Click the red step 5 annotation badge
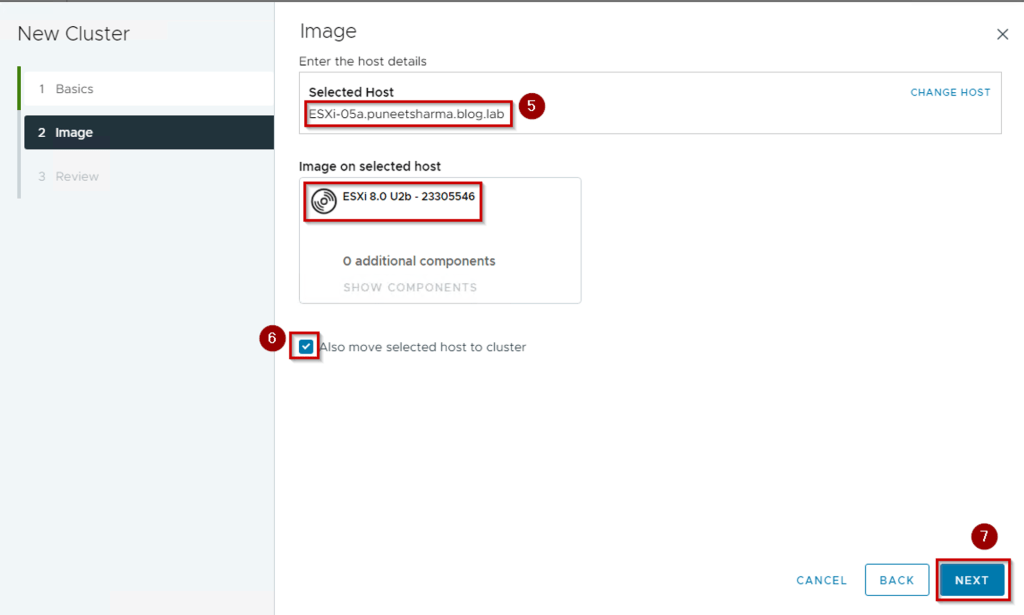 click(x=532, y=106)
